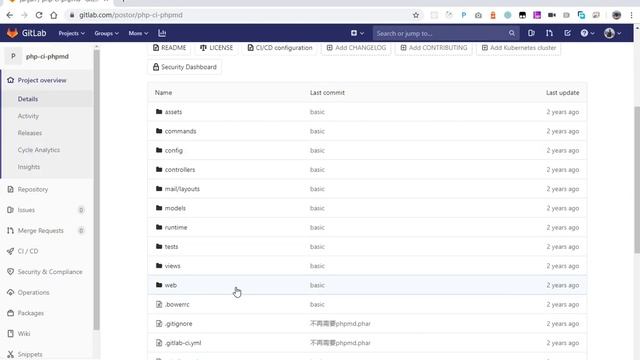Open the Security Dashboard button
640x360 pixels.
click(x=184, y=67)
